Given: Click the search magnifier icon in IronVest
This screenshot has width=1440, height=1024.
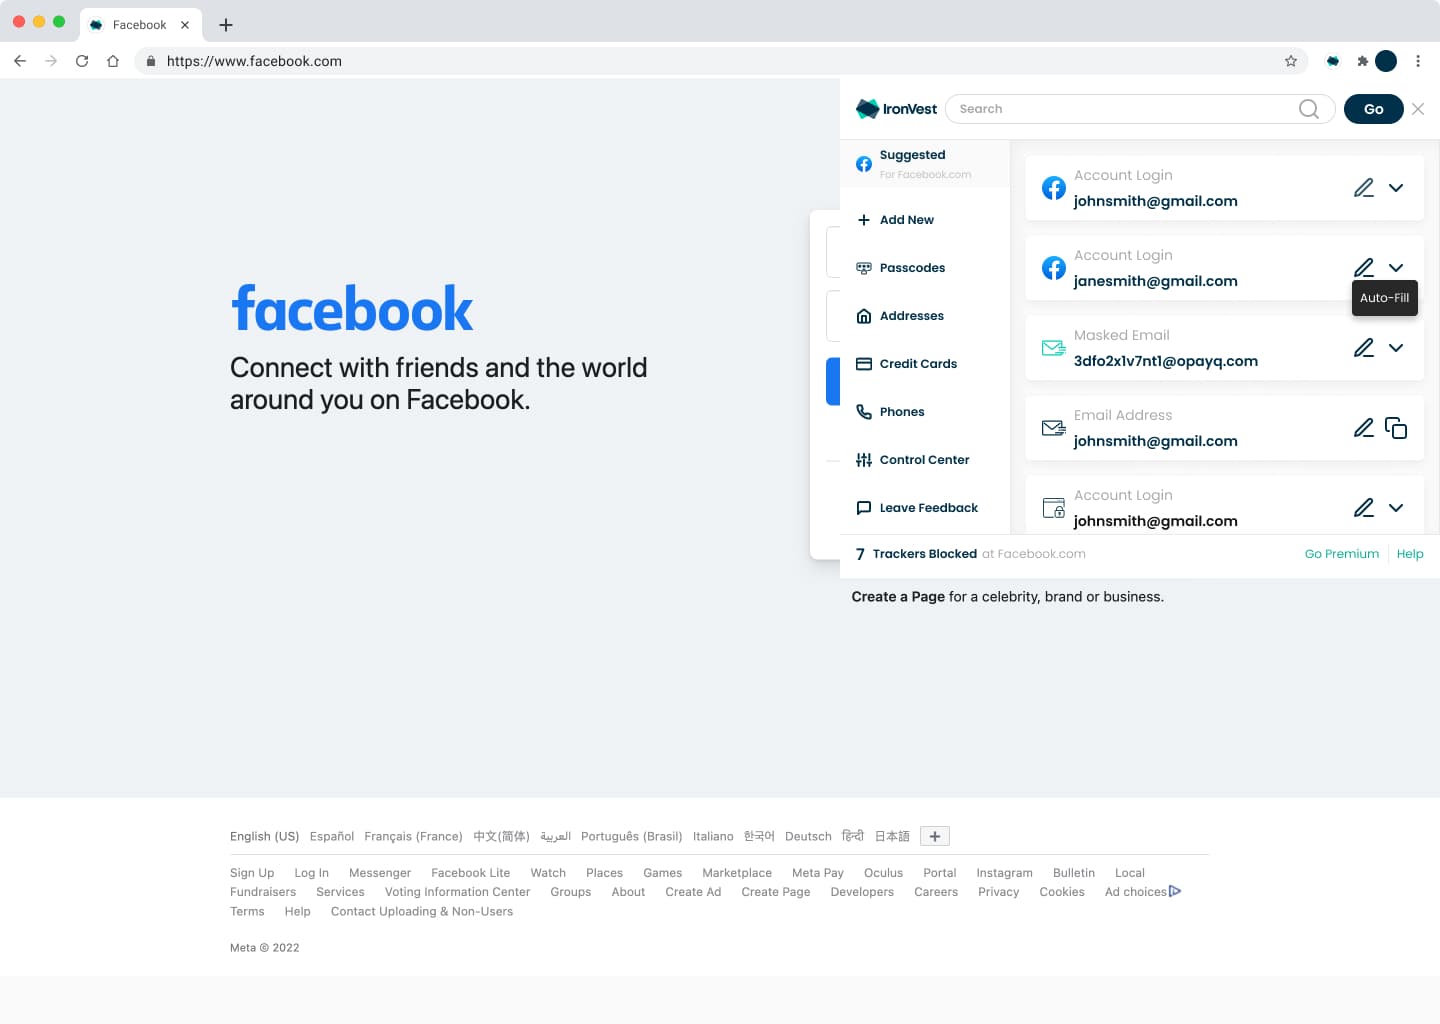Looking at the screenshot, I should [x=1309, y=109].
